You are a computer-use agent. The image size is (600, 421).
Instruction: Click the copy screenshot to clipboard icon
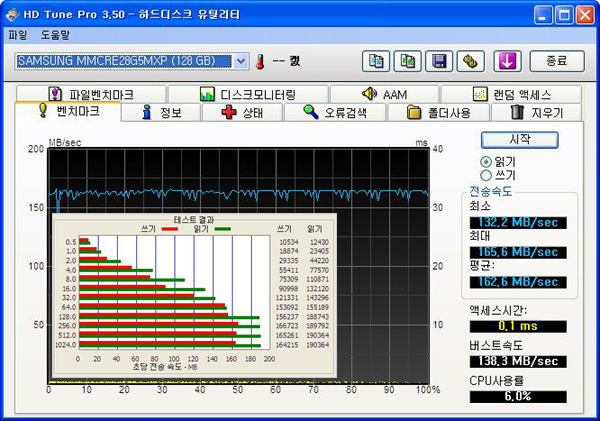tap(408, 61)
